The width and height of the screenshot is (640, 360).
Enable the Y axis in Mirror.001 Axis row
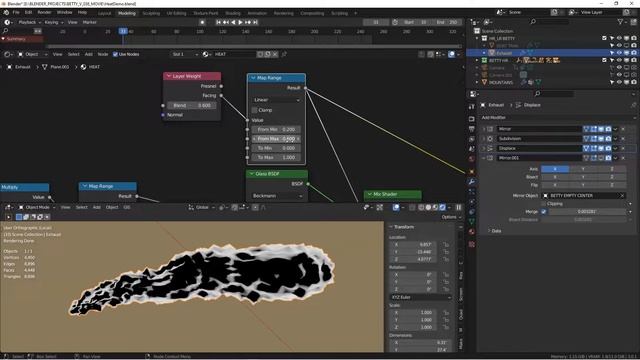click(583, 169)
